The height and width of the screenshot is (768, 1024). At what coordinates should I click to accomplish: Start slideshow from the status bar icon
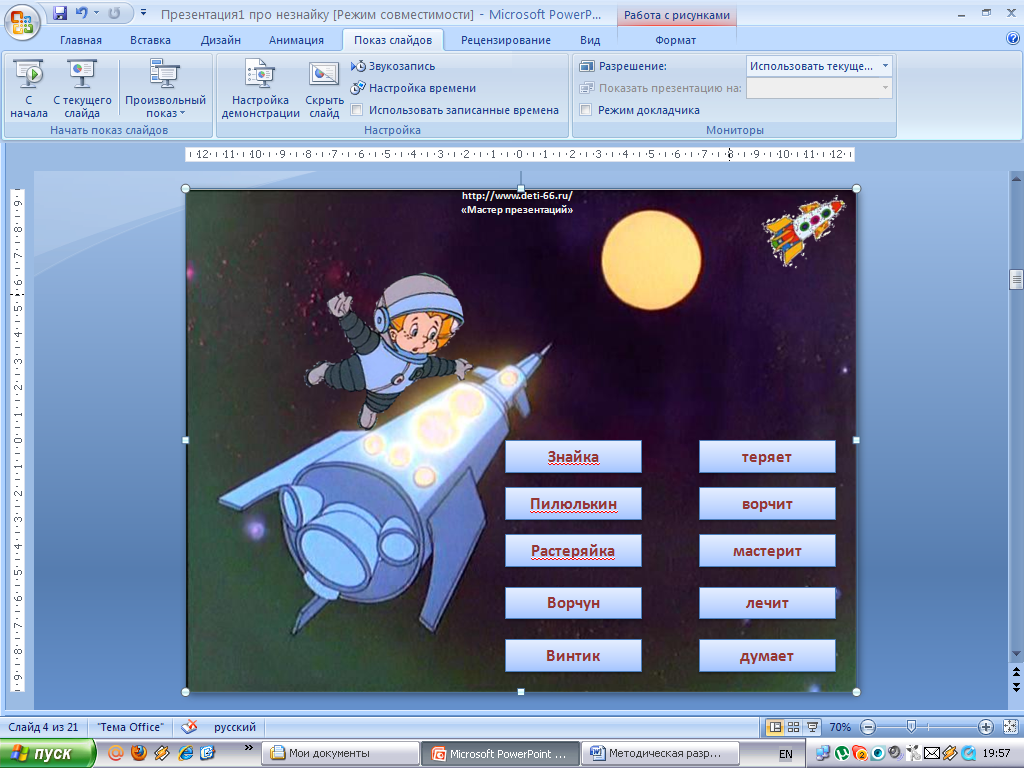coord(812,727)
